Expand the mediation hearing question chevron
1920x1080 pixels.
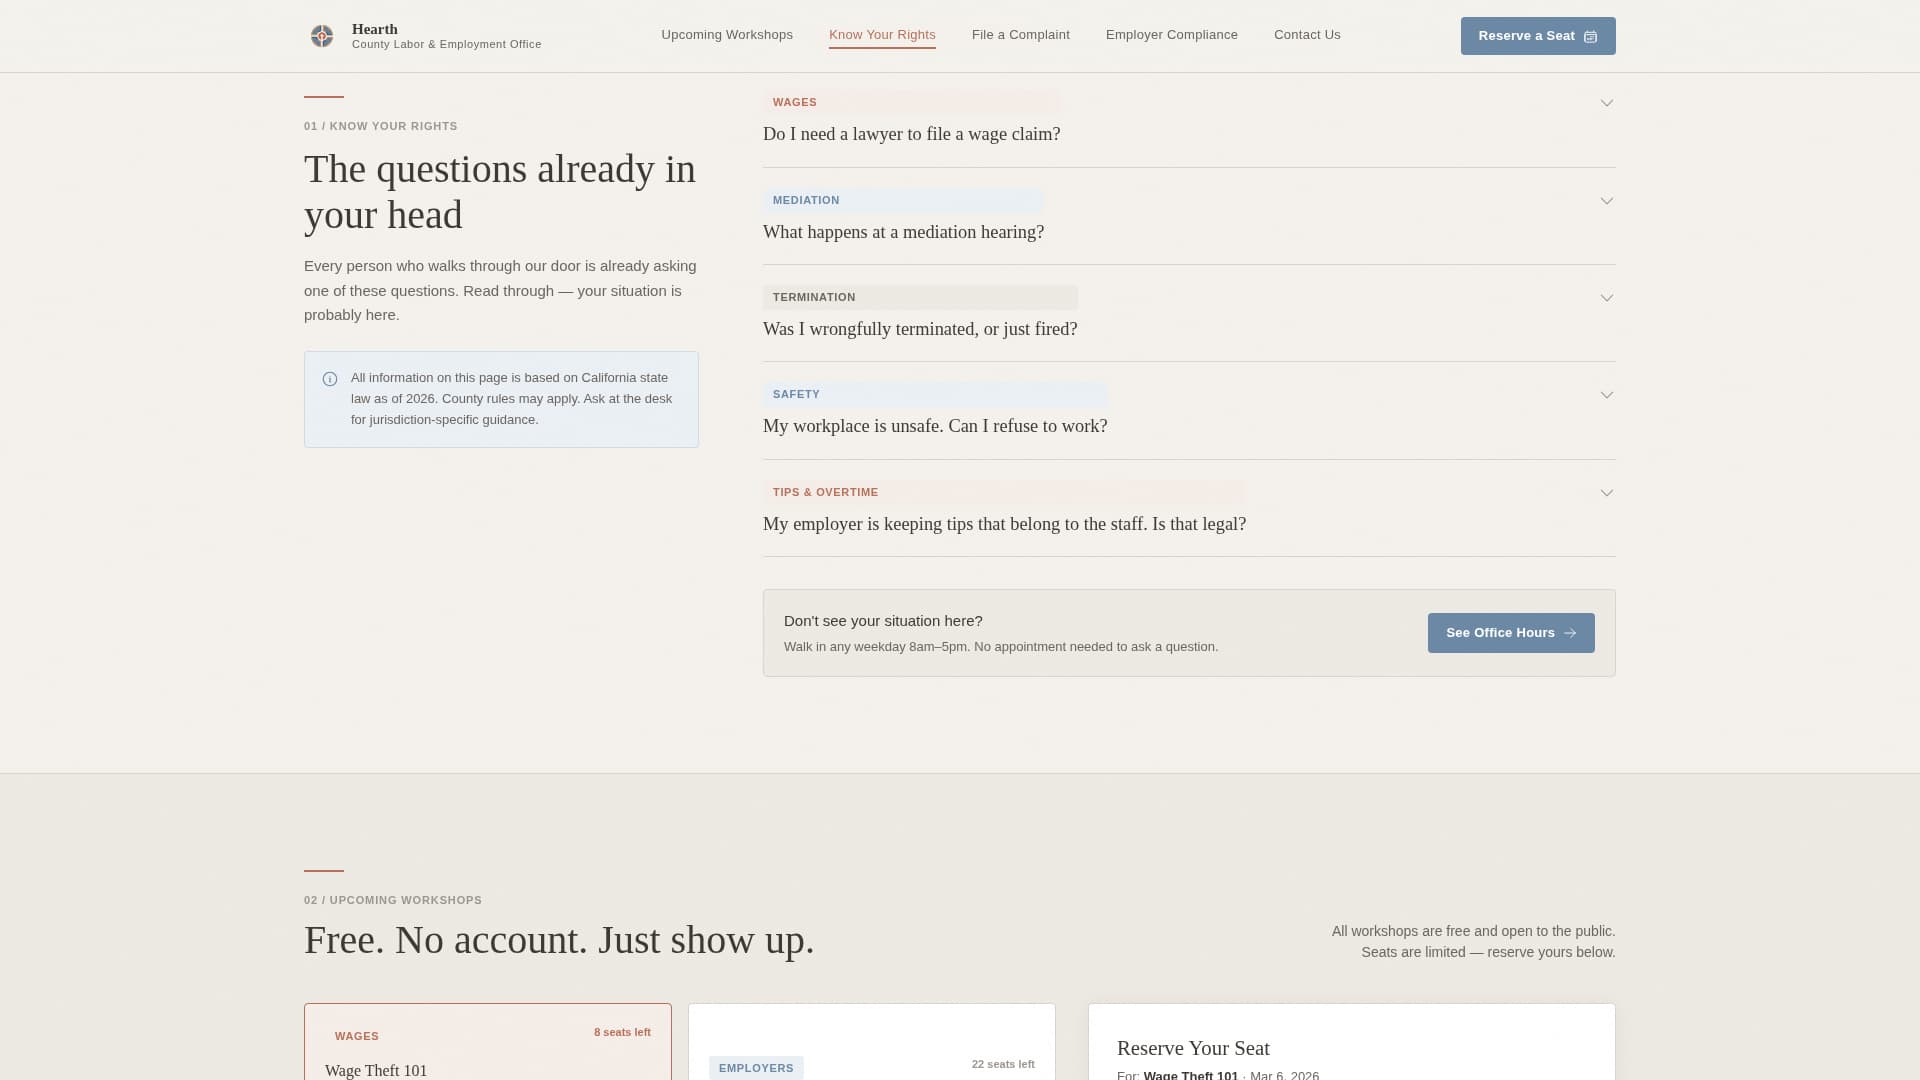1607,201
